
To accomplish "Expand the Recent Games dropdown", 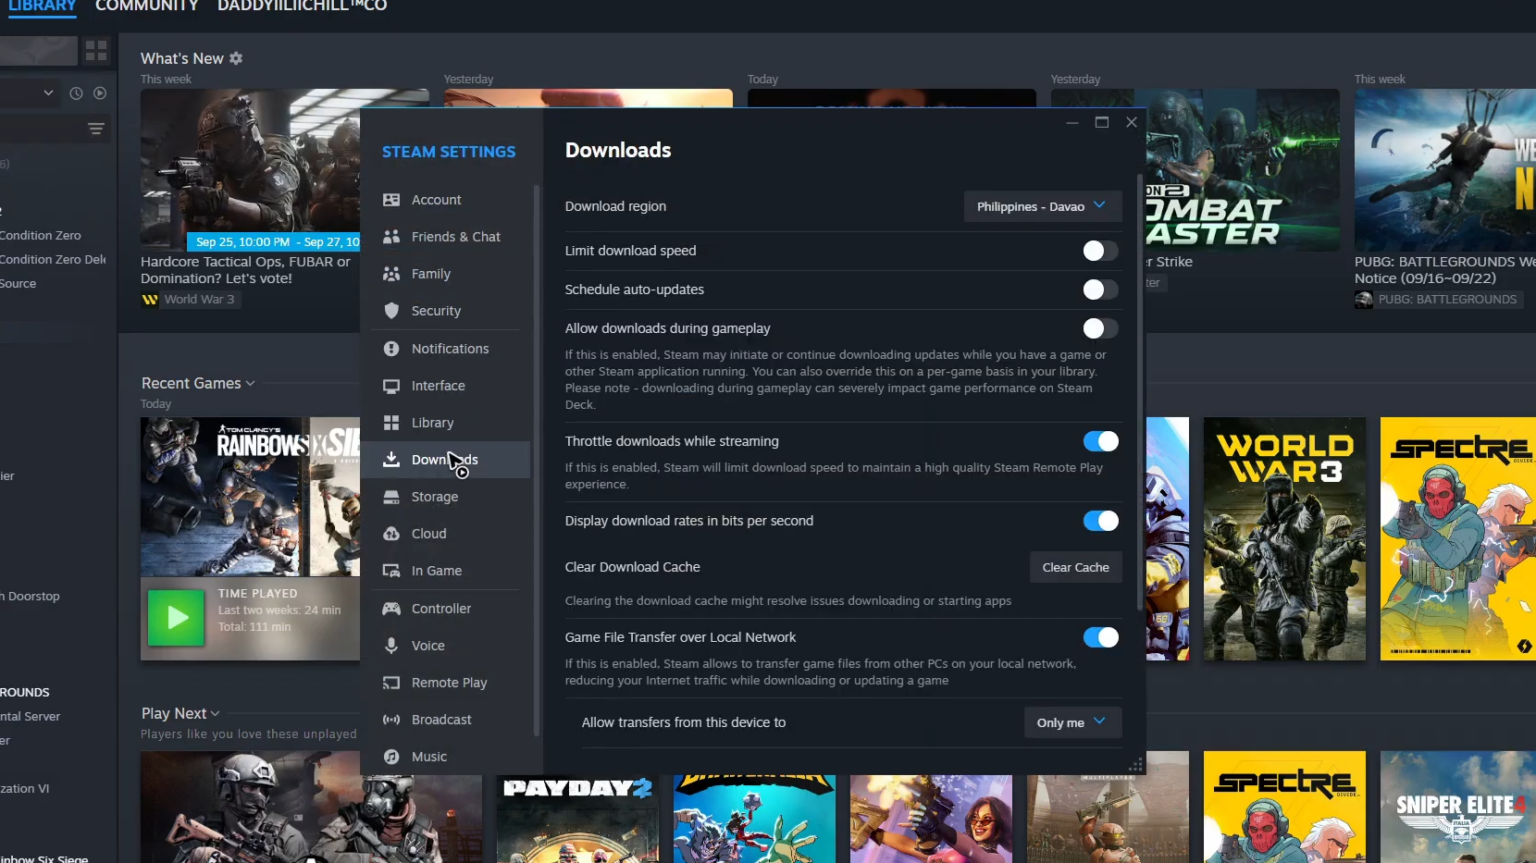I will pos(250,383).
